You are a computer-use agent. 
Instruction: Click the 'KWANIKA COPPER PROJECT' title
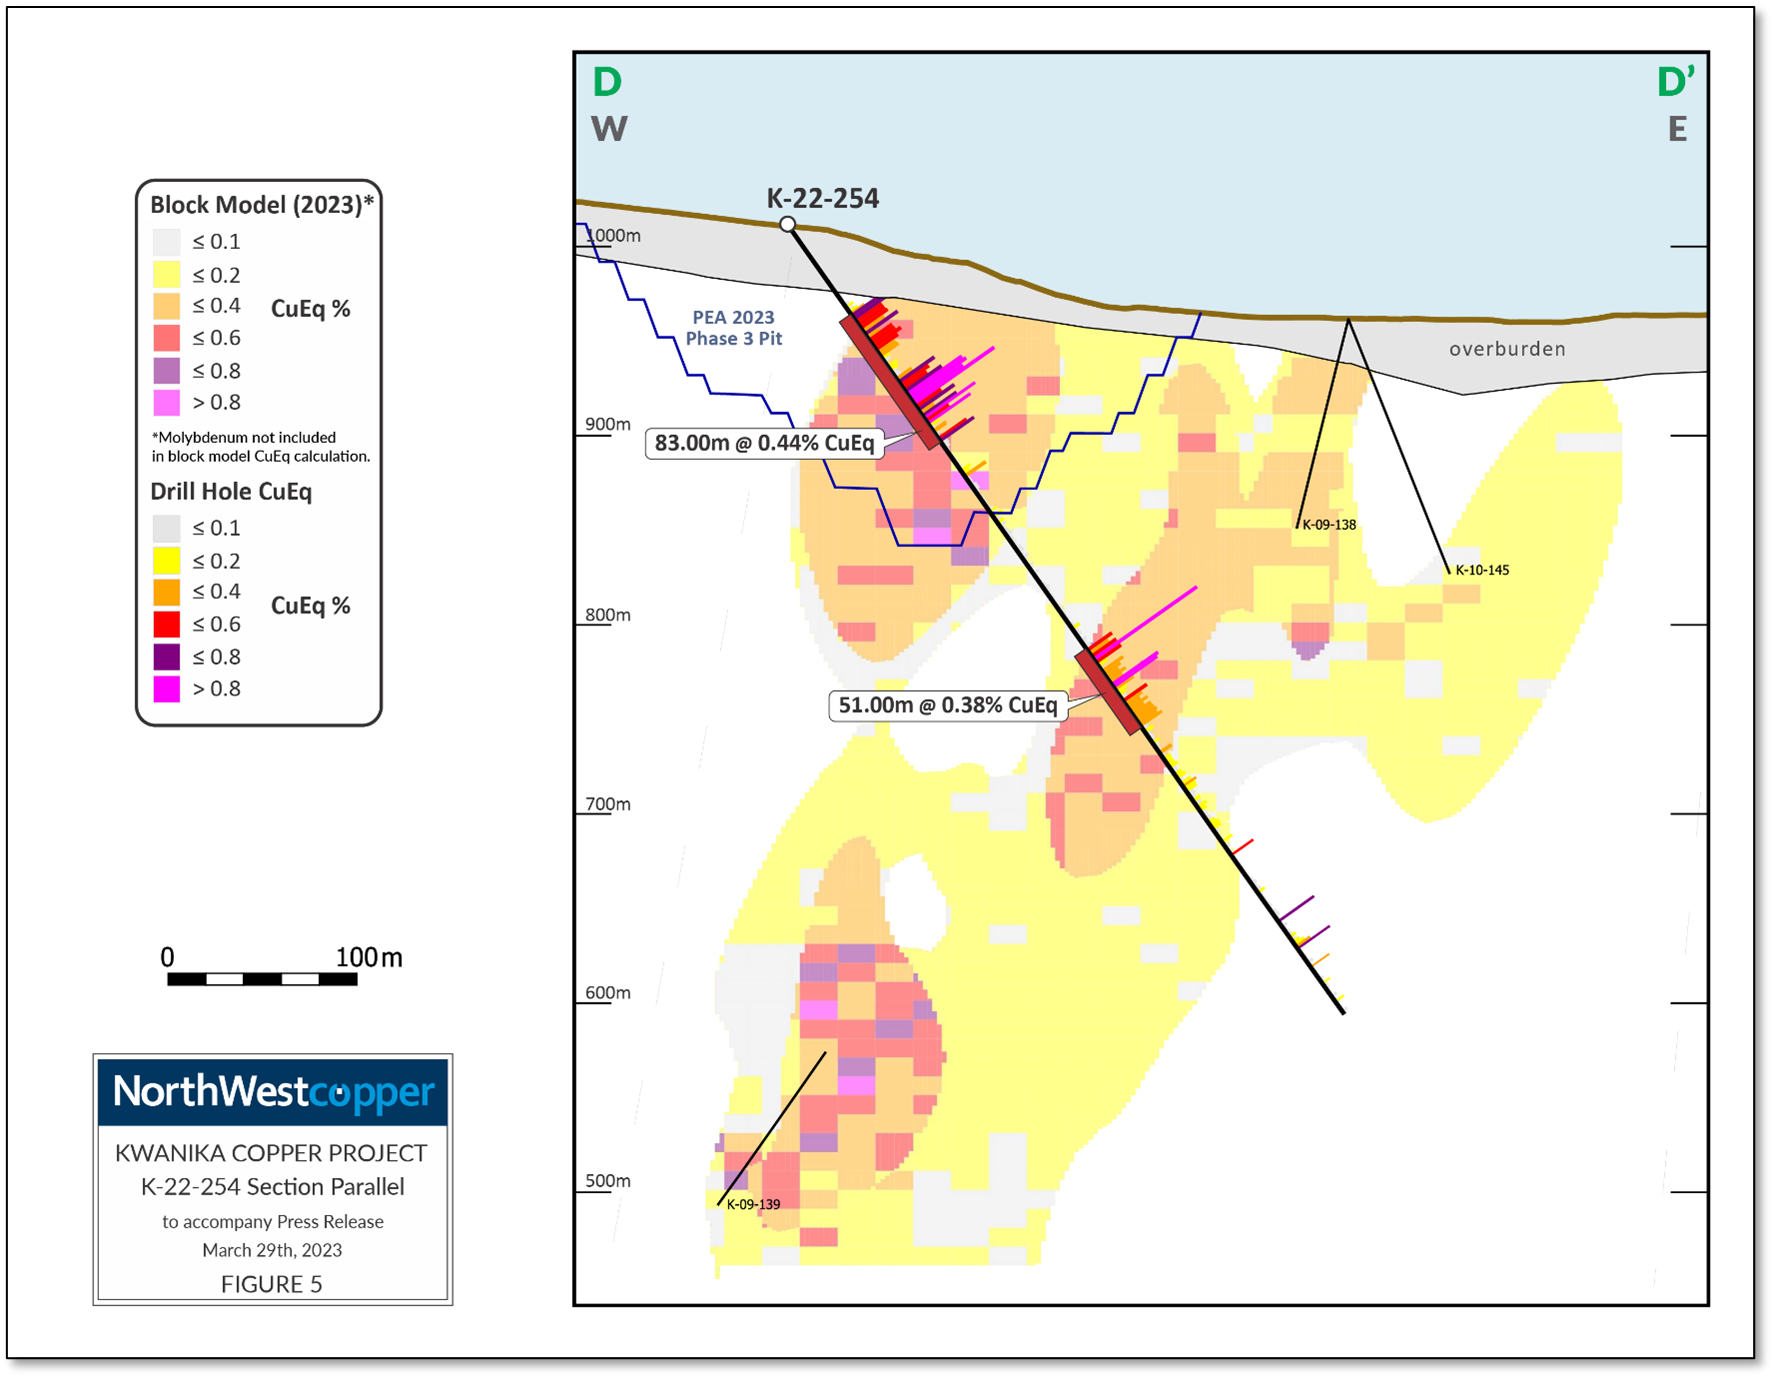(271, 1153)
